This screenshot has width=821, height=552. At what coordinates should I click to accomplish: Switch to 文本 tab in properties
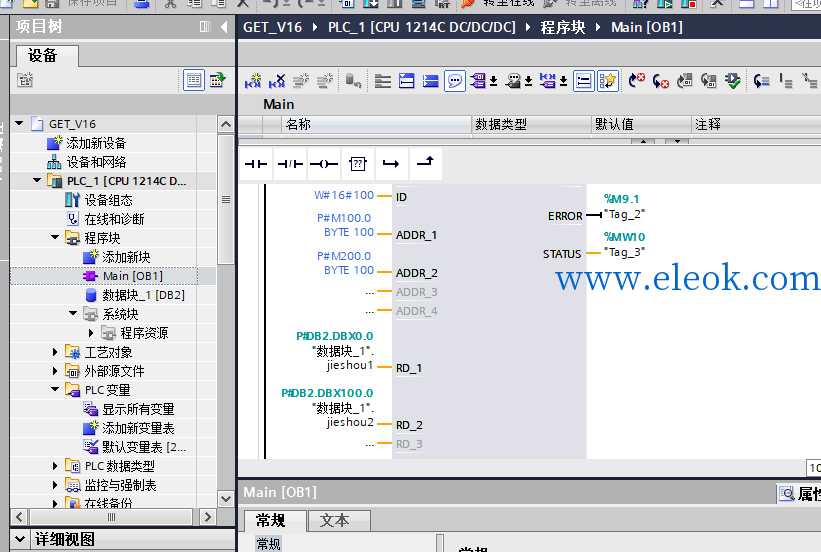pyautogui.click(x=339, y=520)
